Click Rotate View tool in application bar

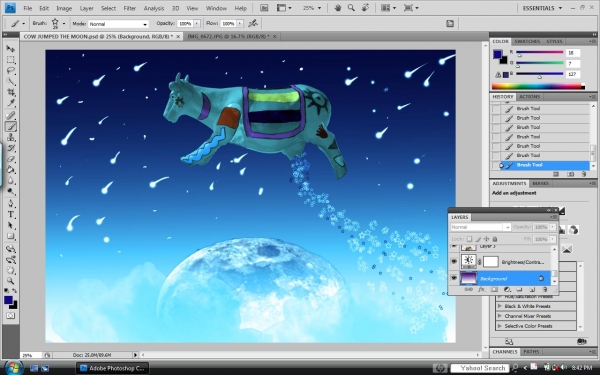[x=365, y=8]
